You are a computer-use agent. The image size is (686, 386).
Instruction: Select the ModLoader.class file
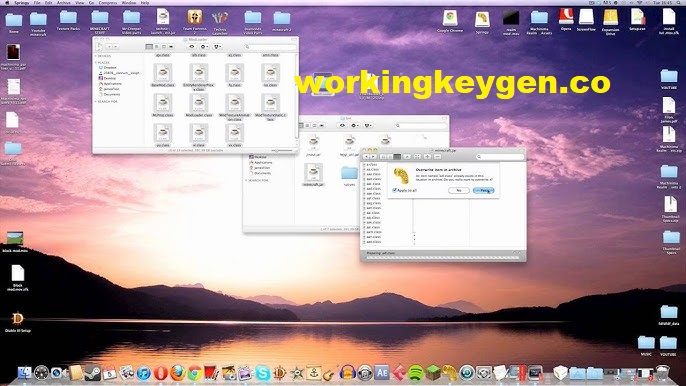coord(199,105)
